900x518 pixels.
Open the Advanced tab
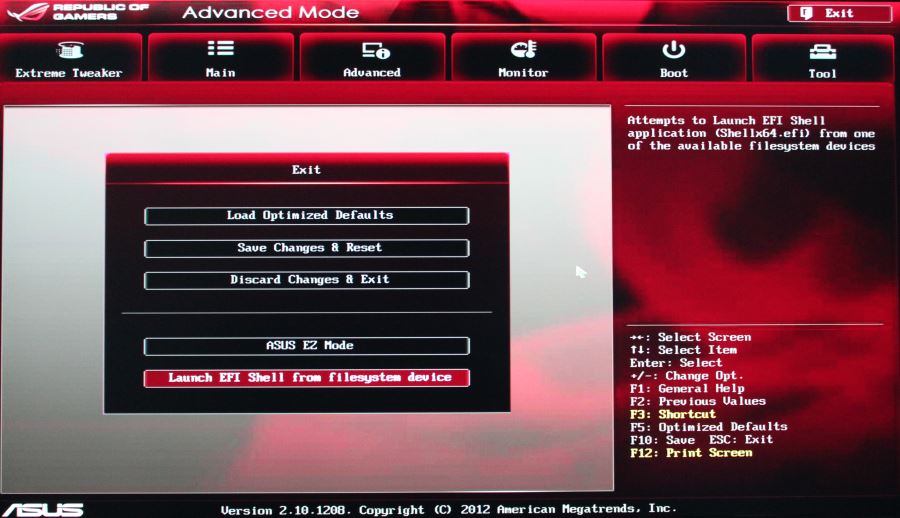372,57
